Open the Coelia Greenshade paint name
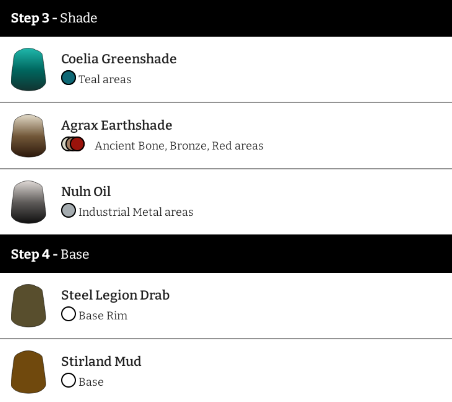The height and width of the screenshot is (402, 452). click(x=119, y=59)
